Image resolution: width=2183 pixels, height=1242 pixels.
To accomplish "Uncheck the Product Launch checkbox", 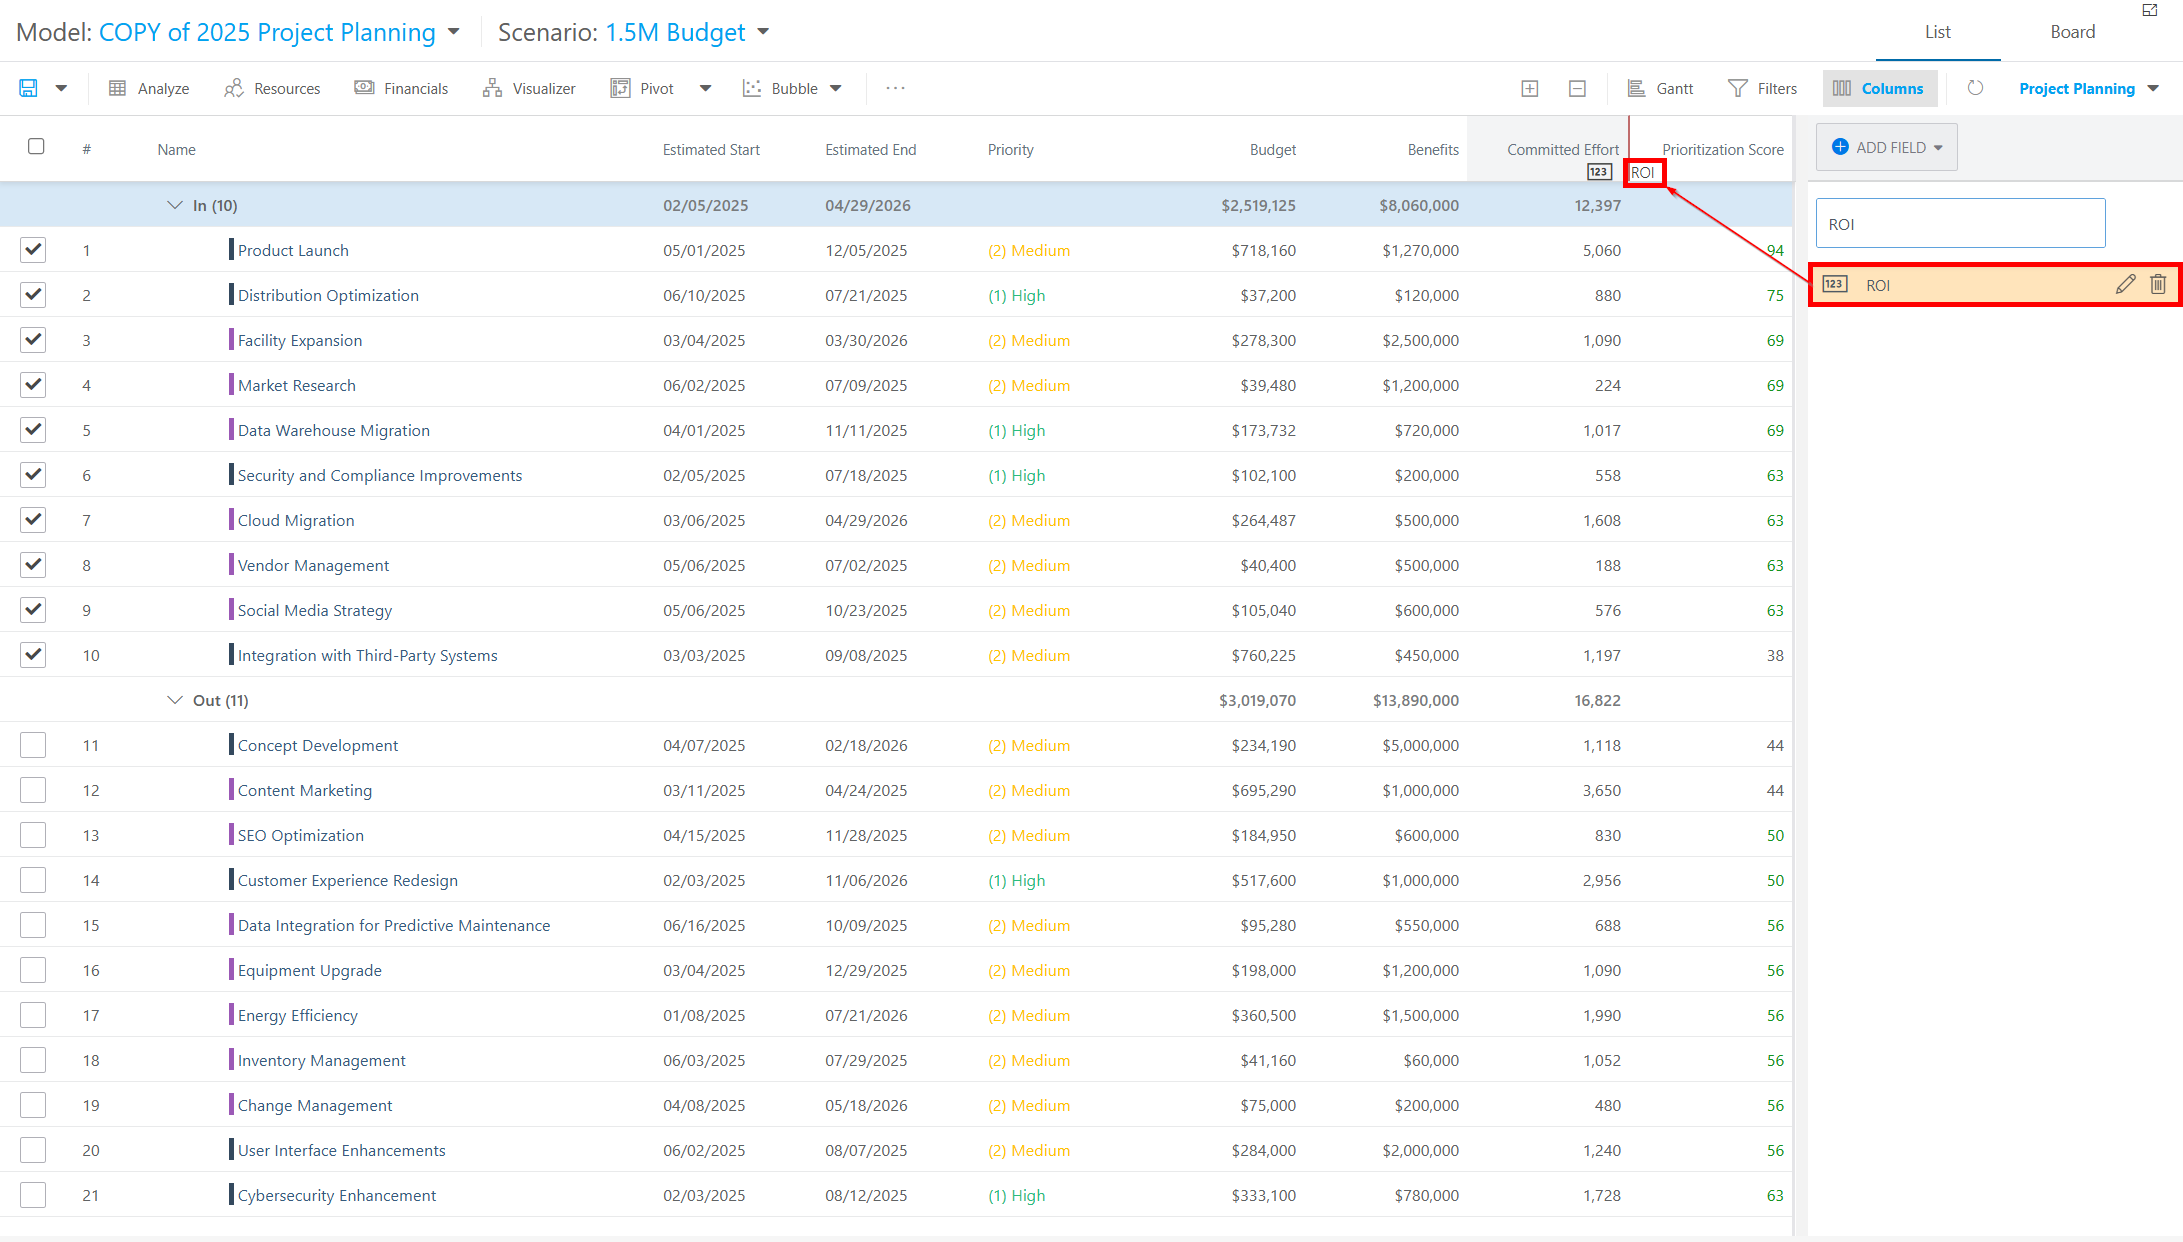I will (x=33, y=249).
